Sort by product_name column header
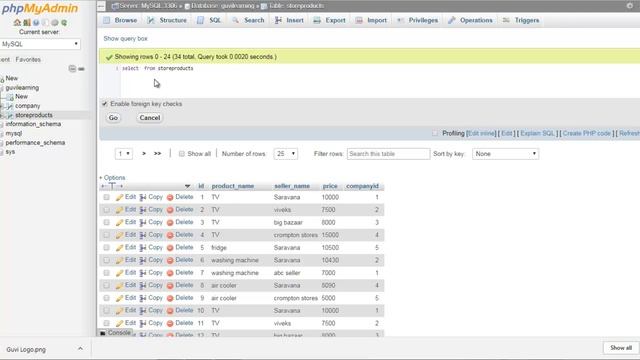640x360 pixels. (x=233, y=186)
